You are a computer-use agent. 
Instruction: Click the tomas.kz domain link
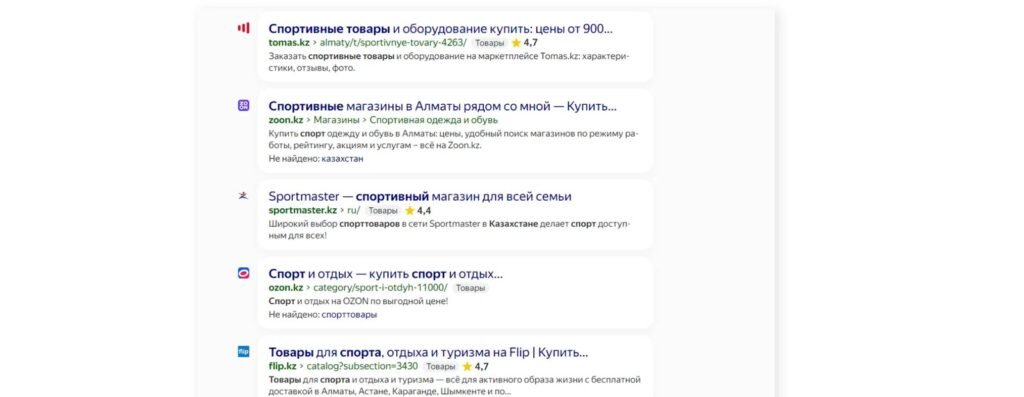coord(289,42)
